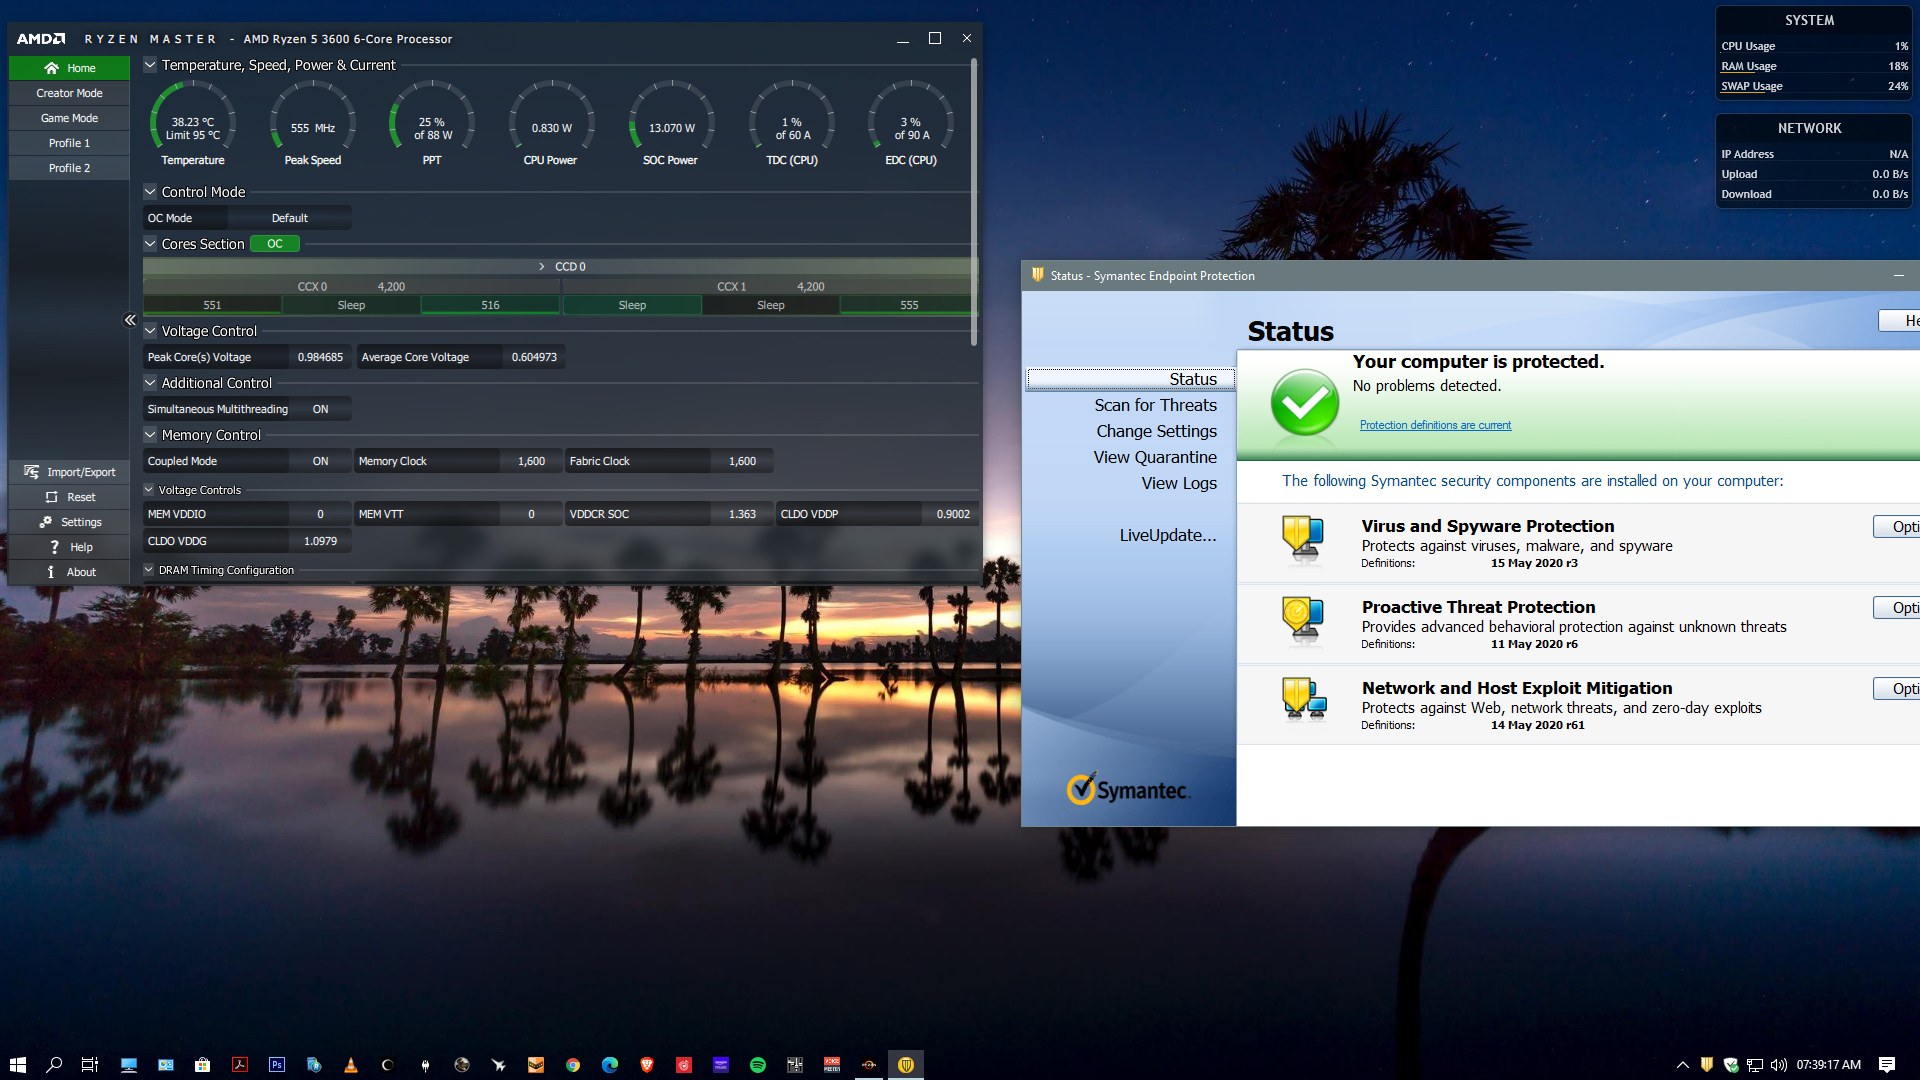1920x1080 pixels.
Task: Toggle Simultaneous Multithreading ON value
Action: pyautogui.click(x=320, y=409)
